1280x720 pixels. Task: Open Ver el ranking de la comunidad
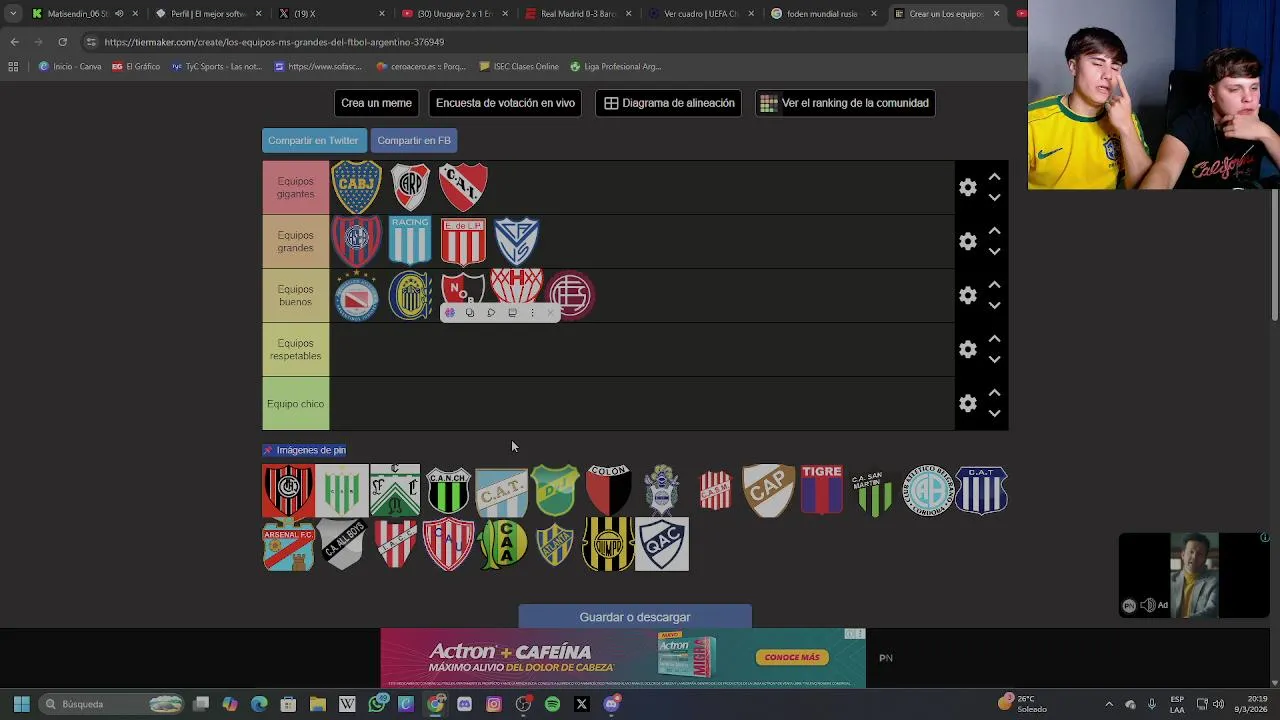coord(845,103)
